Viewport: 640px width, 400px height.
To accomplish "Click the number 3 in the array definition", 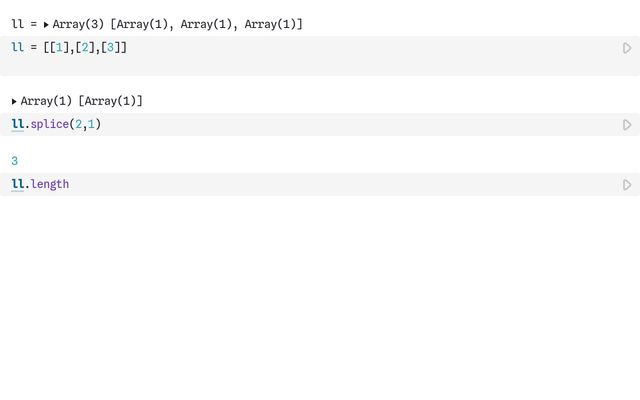I will [110, 47].
